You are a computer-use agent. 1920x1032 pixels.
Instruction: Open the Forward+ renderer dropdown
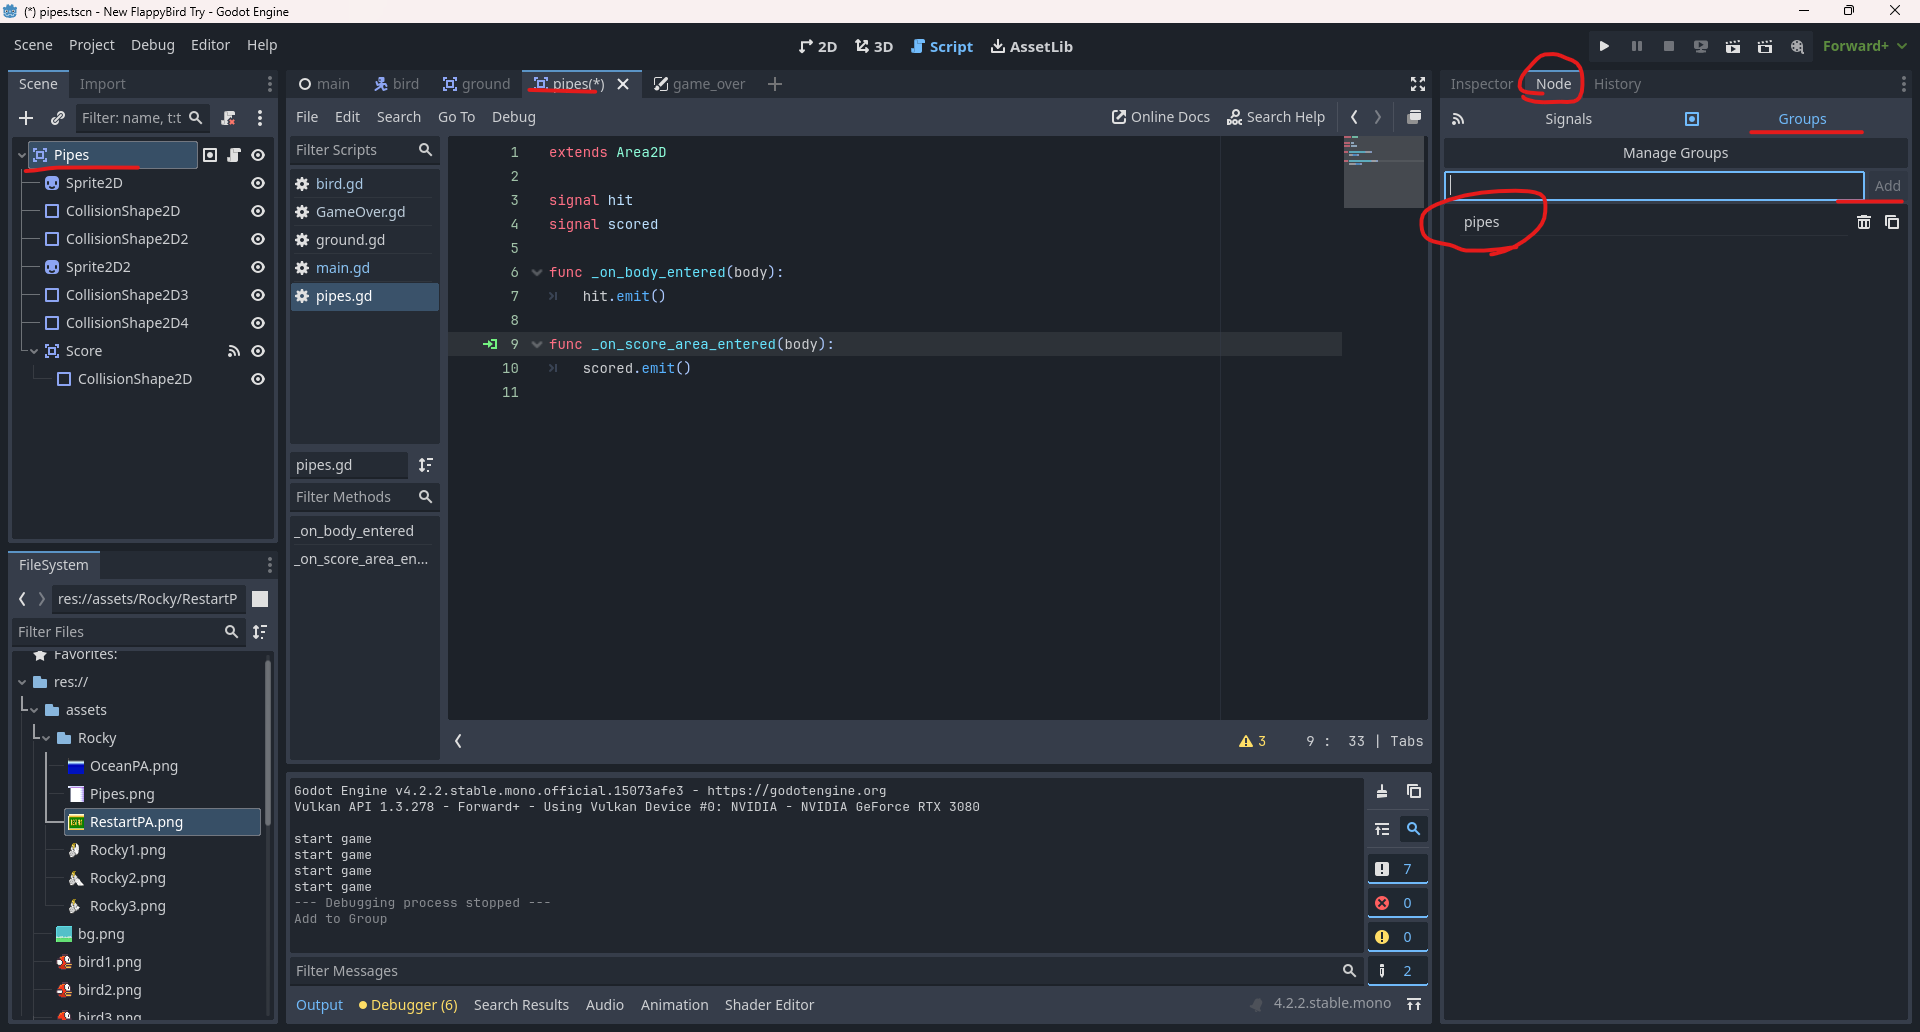(1864, 46)
